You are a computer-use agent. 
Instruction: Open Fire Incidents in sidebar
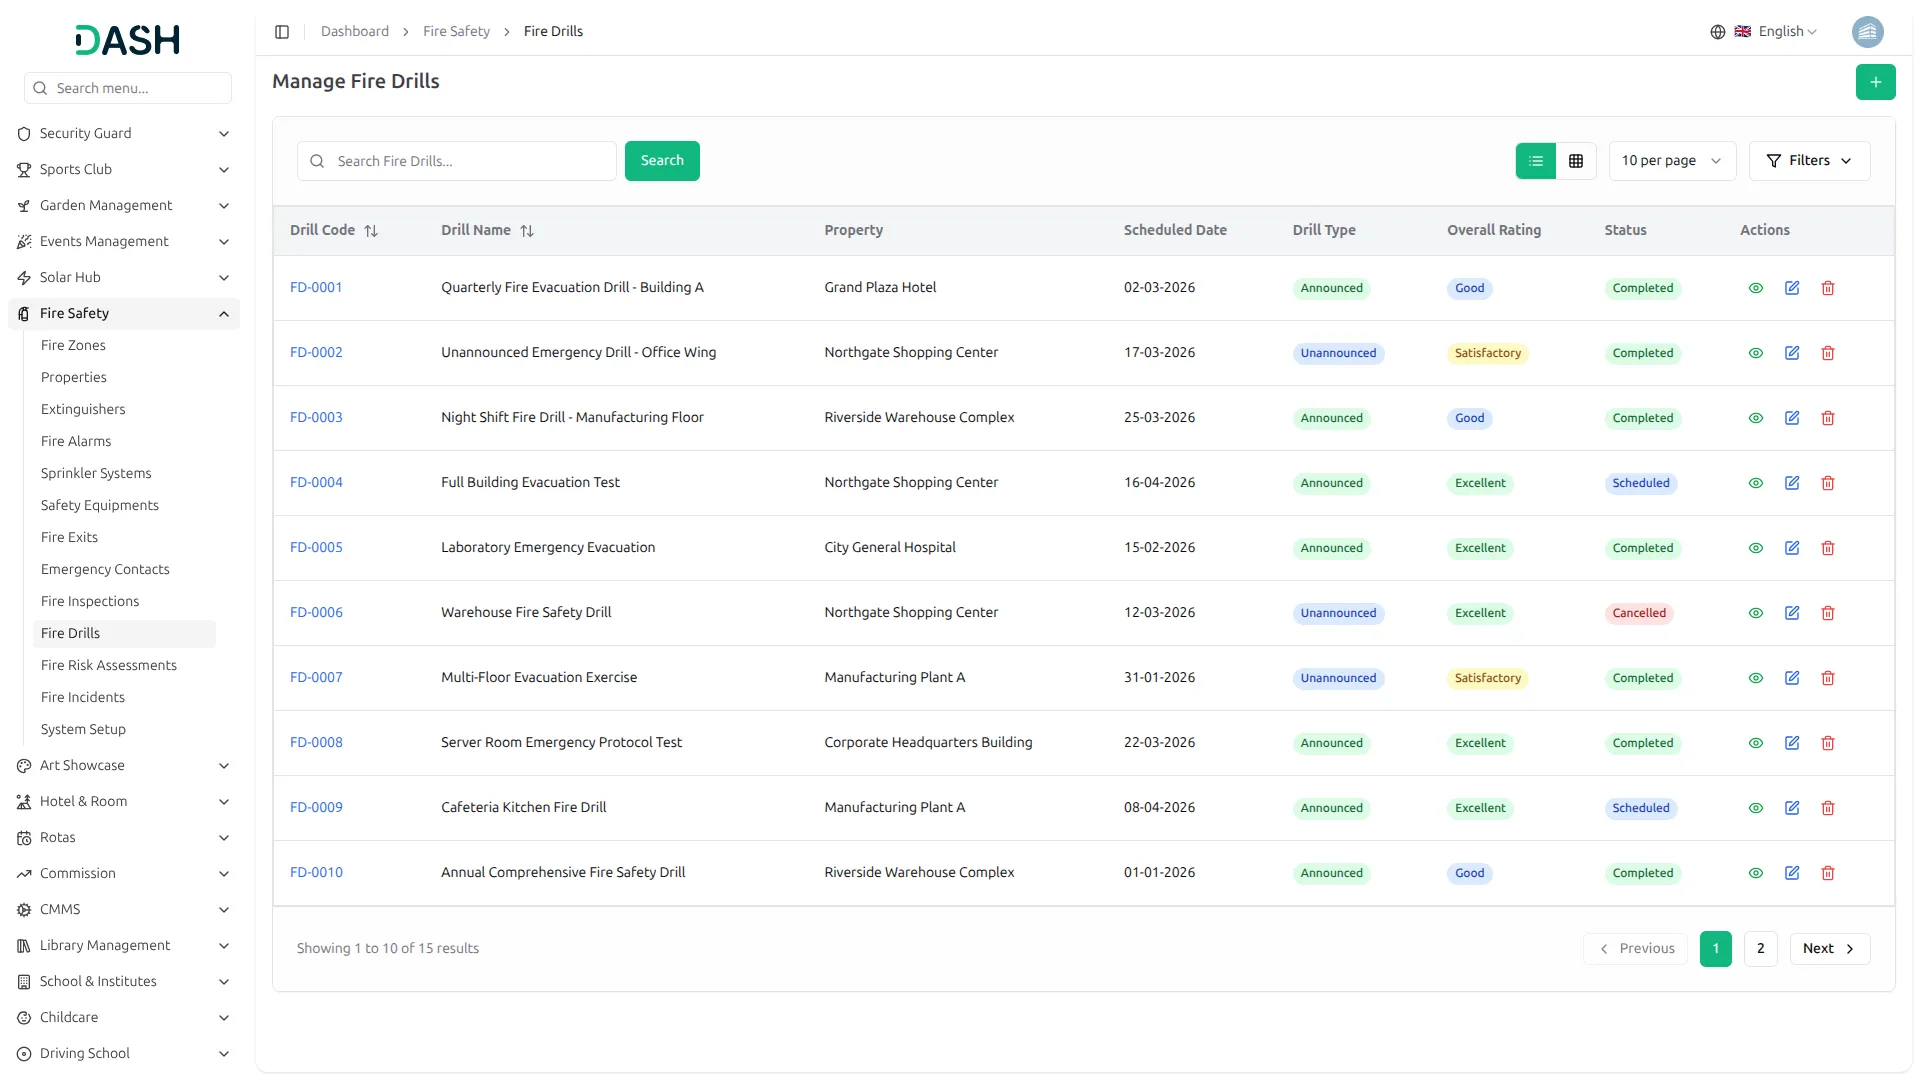pos(83,697)
